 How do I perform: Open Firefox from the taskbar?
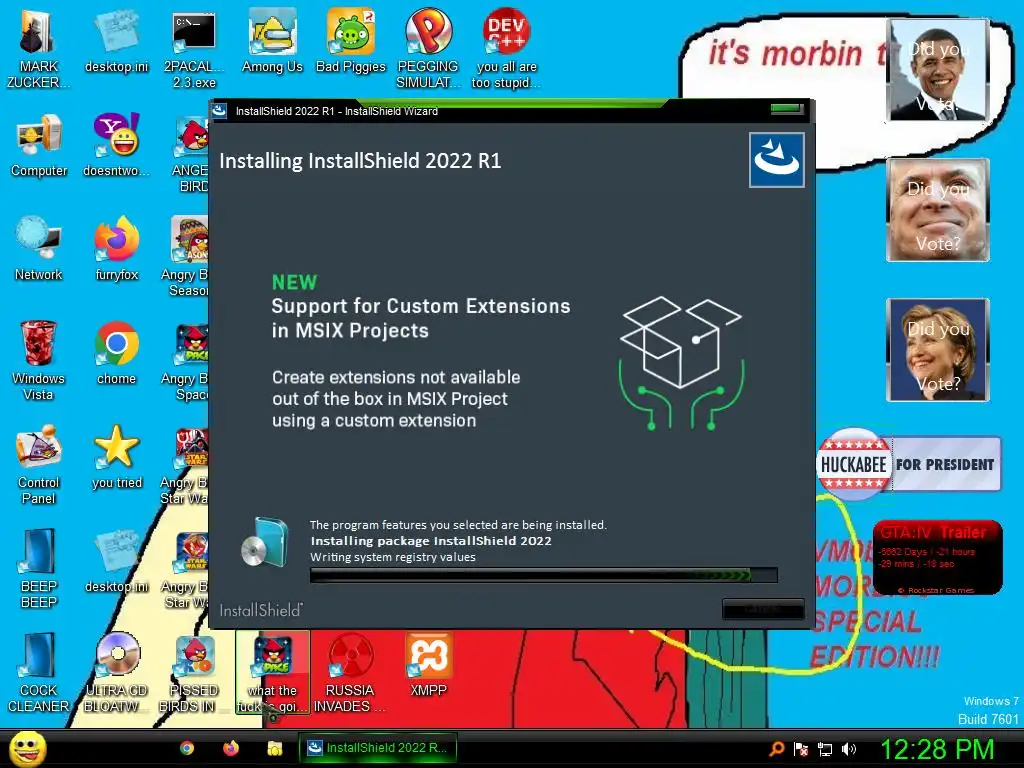click(x=231, y=748)
